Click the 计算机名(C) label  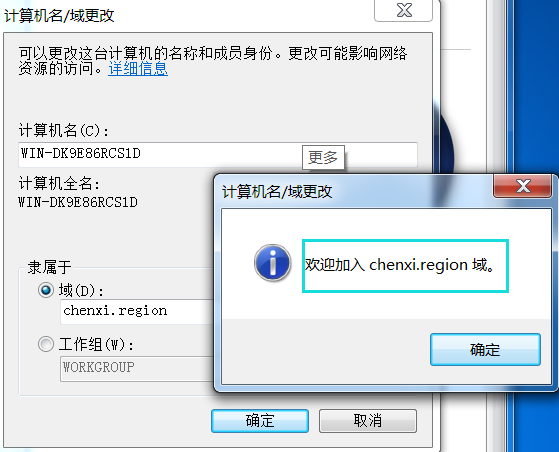point(63,130)
